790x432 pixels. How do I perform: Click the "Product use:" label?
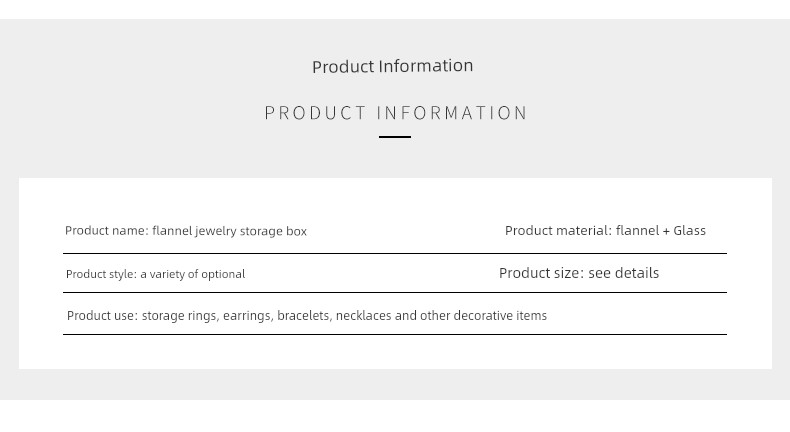tap(102, 316)
